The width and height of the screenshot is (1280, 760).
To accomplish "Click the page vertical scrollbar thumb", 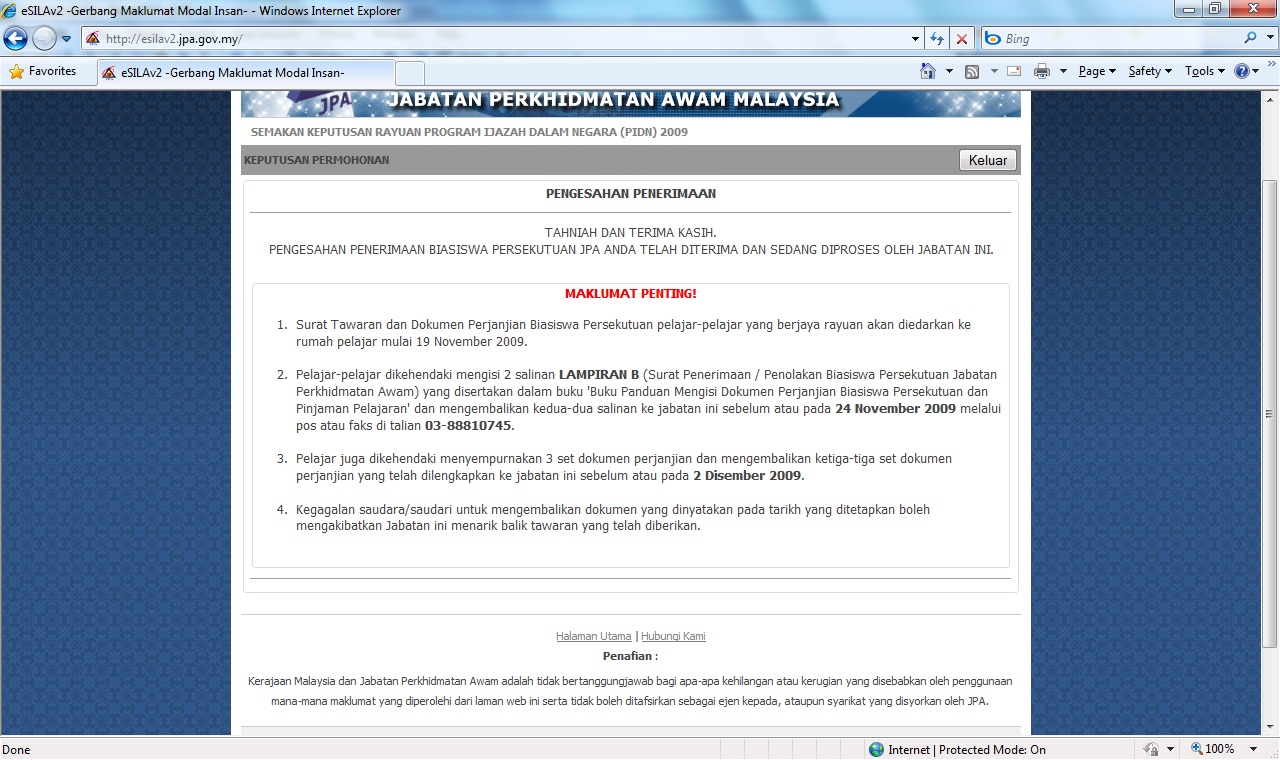I will [1270, 414].
